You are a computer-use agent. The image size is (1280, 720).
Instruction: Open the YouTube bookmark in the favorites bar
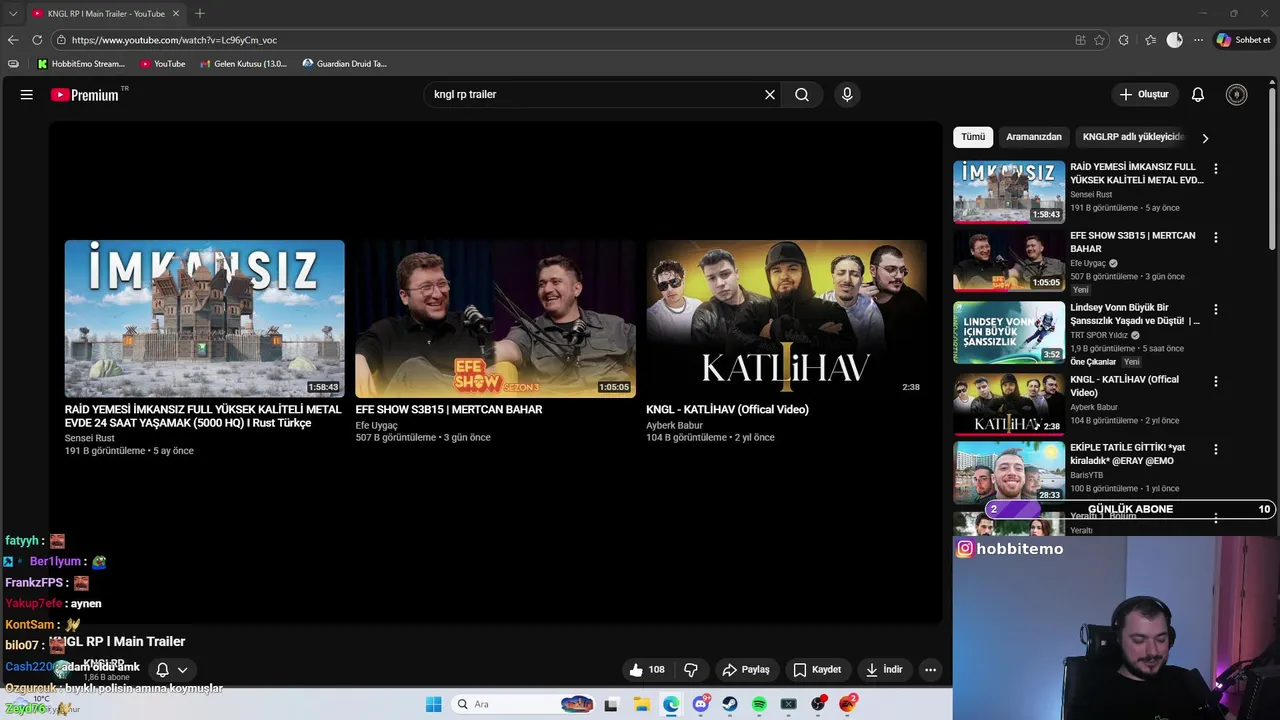coord(163,64)
